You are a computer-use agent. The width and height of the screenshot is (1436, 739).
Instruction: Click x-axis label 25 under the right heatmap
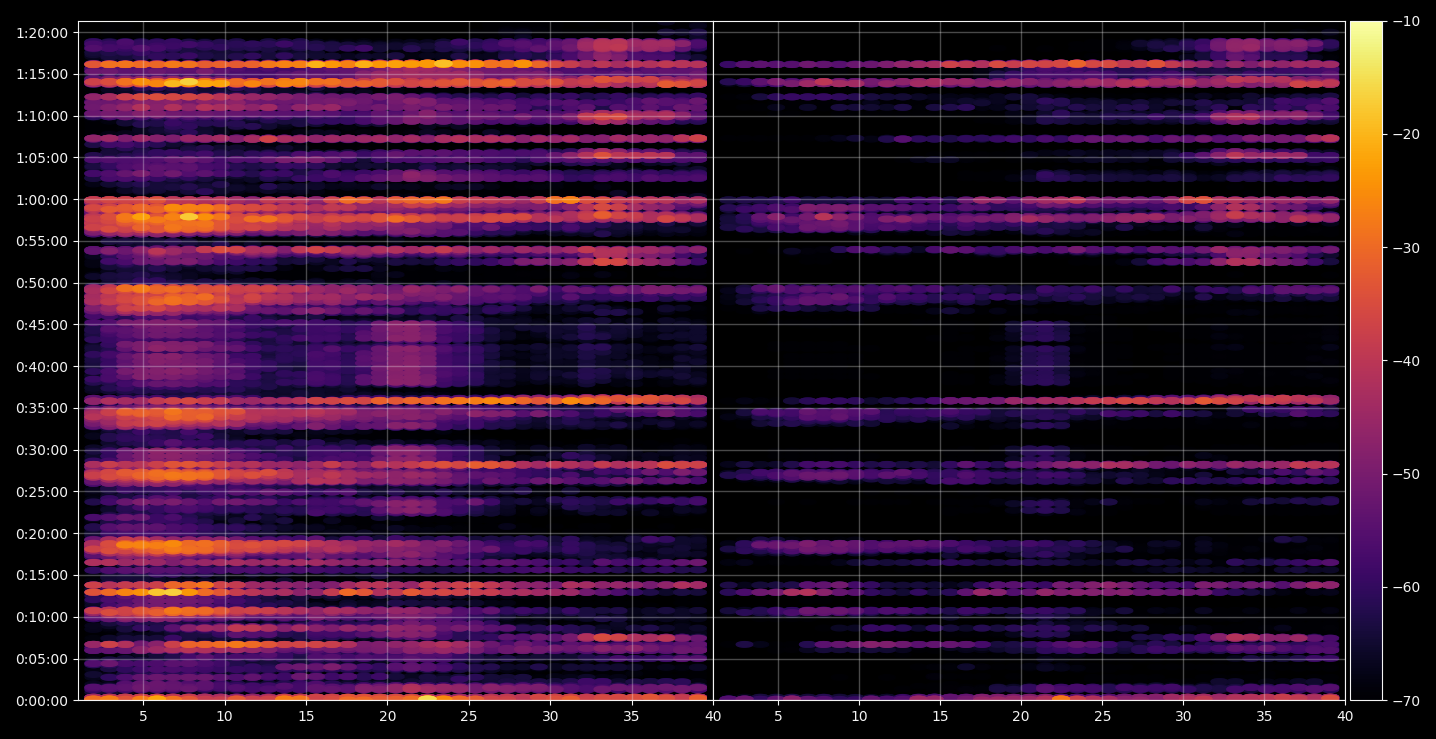coord(1102,716)
